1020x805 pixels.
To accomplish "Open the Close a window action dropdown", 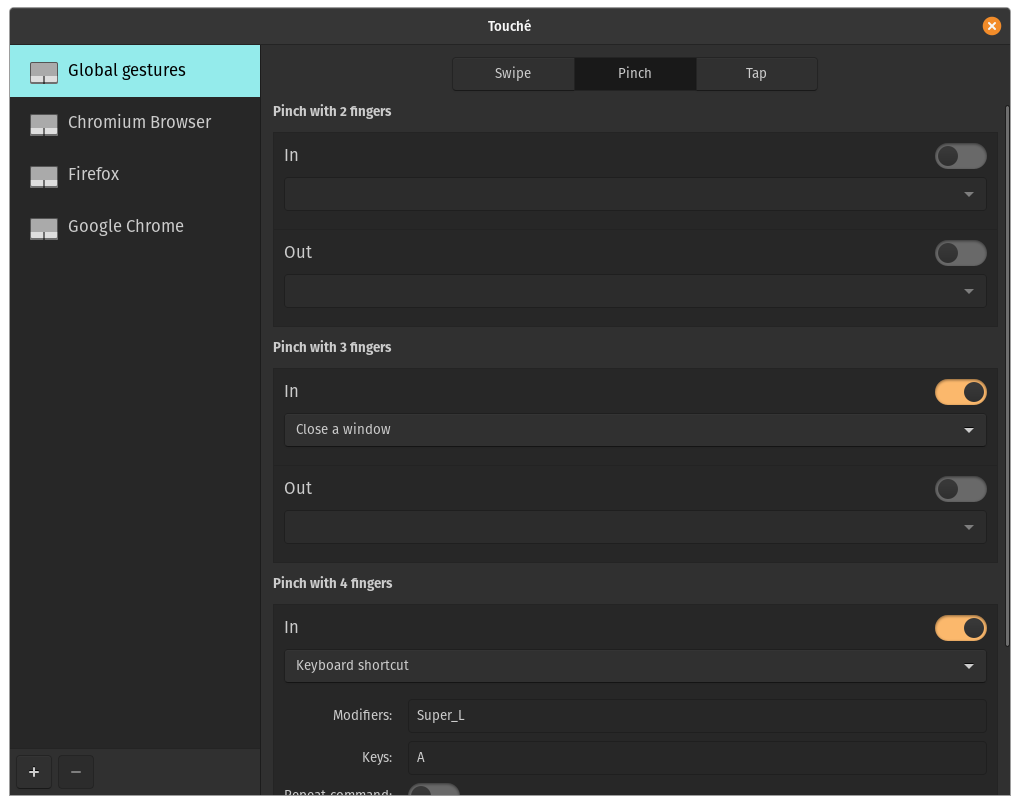I will (635, 430).
